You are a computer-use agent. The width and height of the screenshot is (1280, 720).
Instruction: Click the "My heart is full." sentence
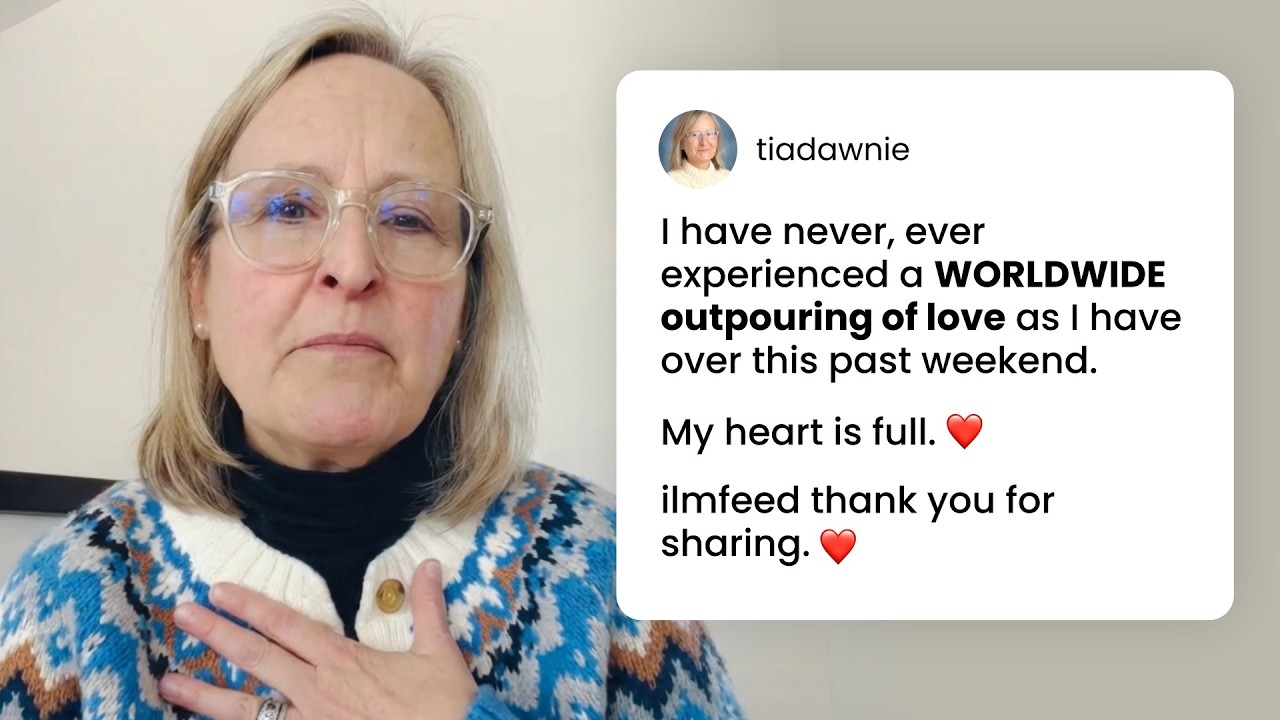tap(799, 432)
